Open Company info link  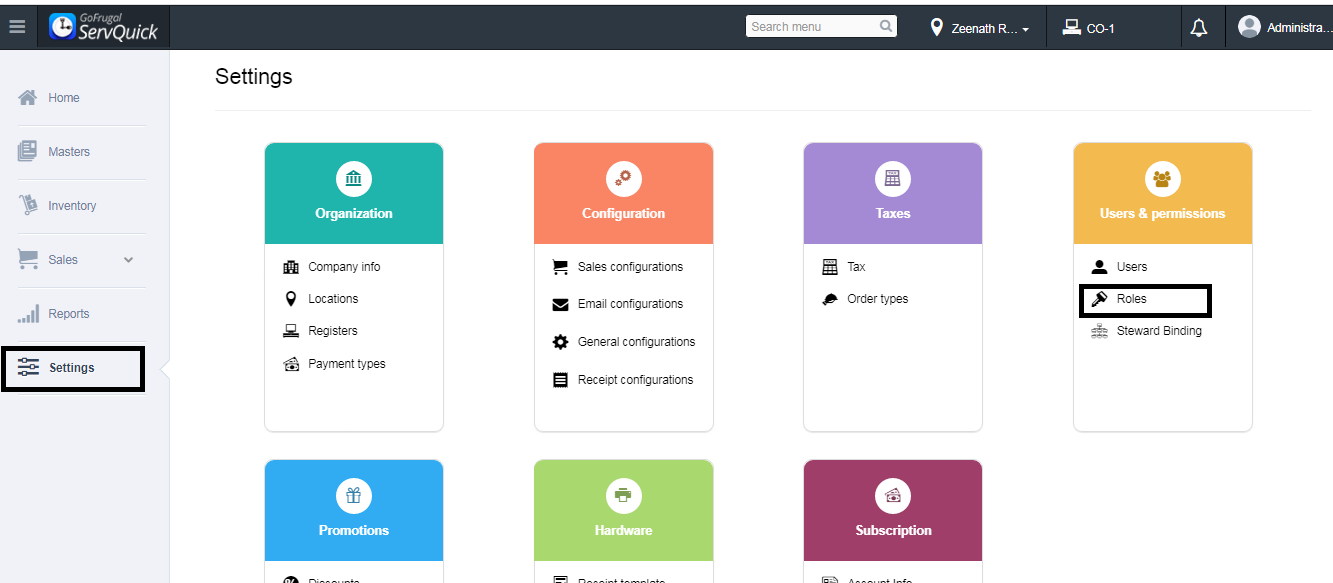tap(344, 267)
